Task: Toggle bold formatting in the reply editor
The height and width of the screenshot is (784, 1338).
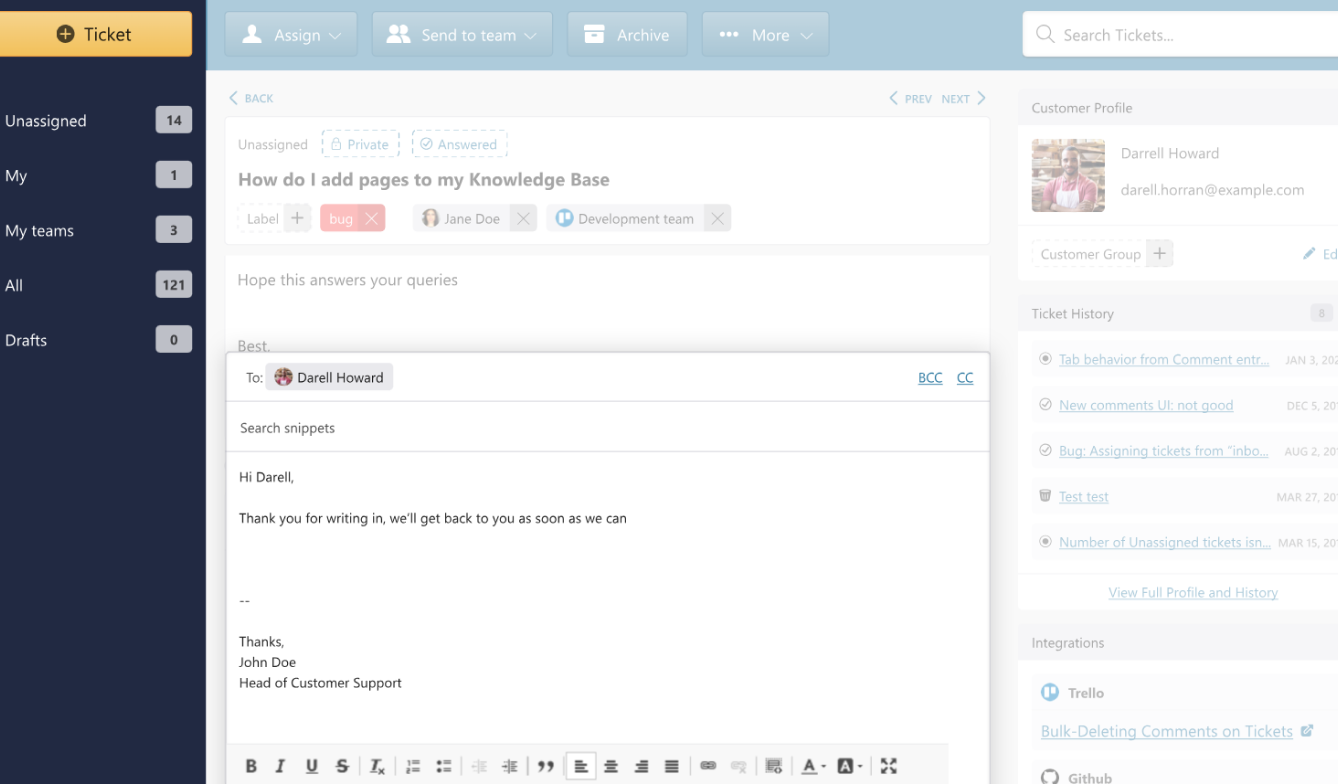Action: pyautogui.click(x=251, y=766)
